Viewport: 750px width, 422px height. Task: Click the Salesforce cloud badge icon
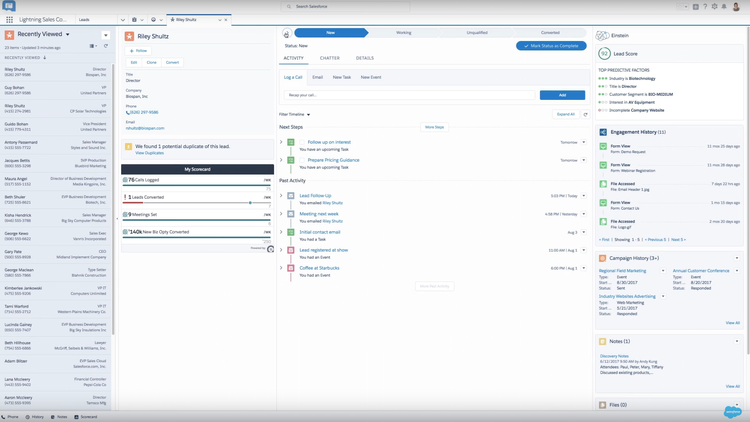point(732,411)
